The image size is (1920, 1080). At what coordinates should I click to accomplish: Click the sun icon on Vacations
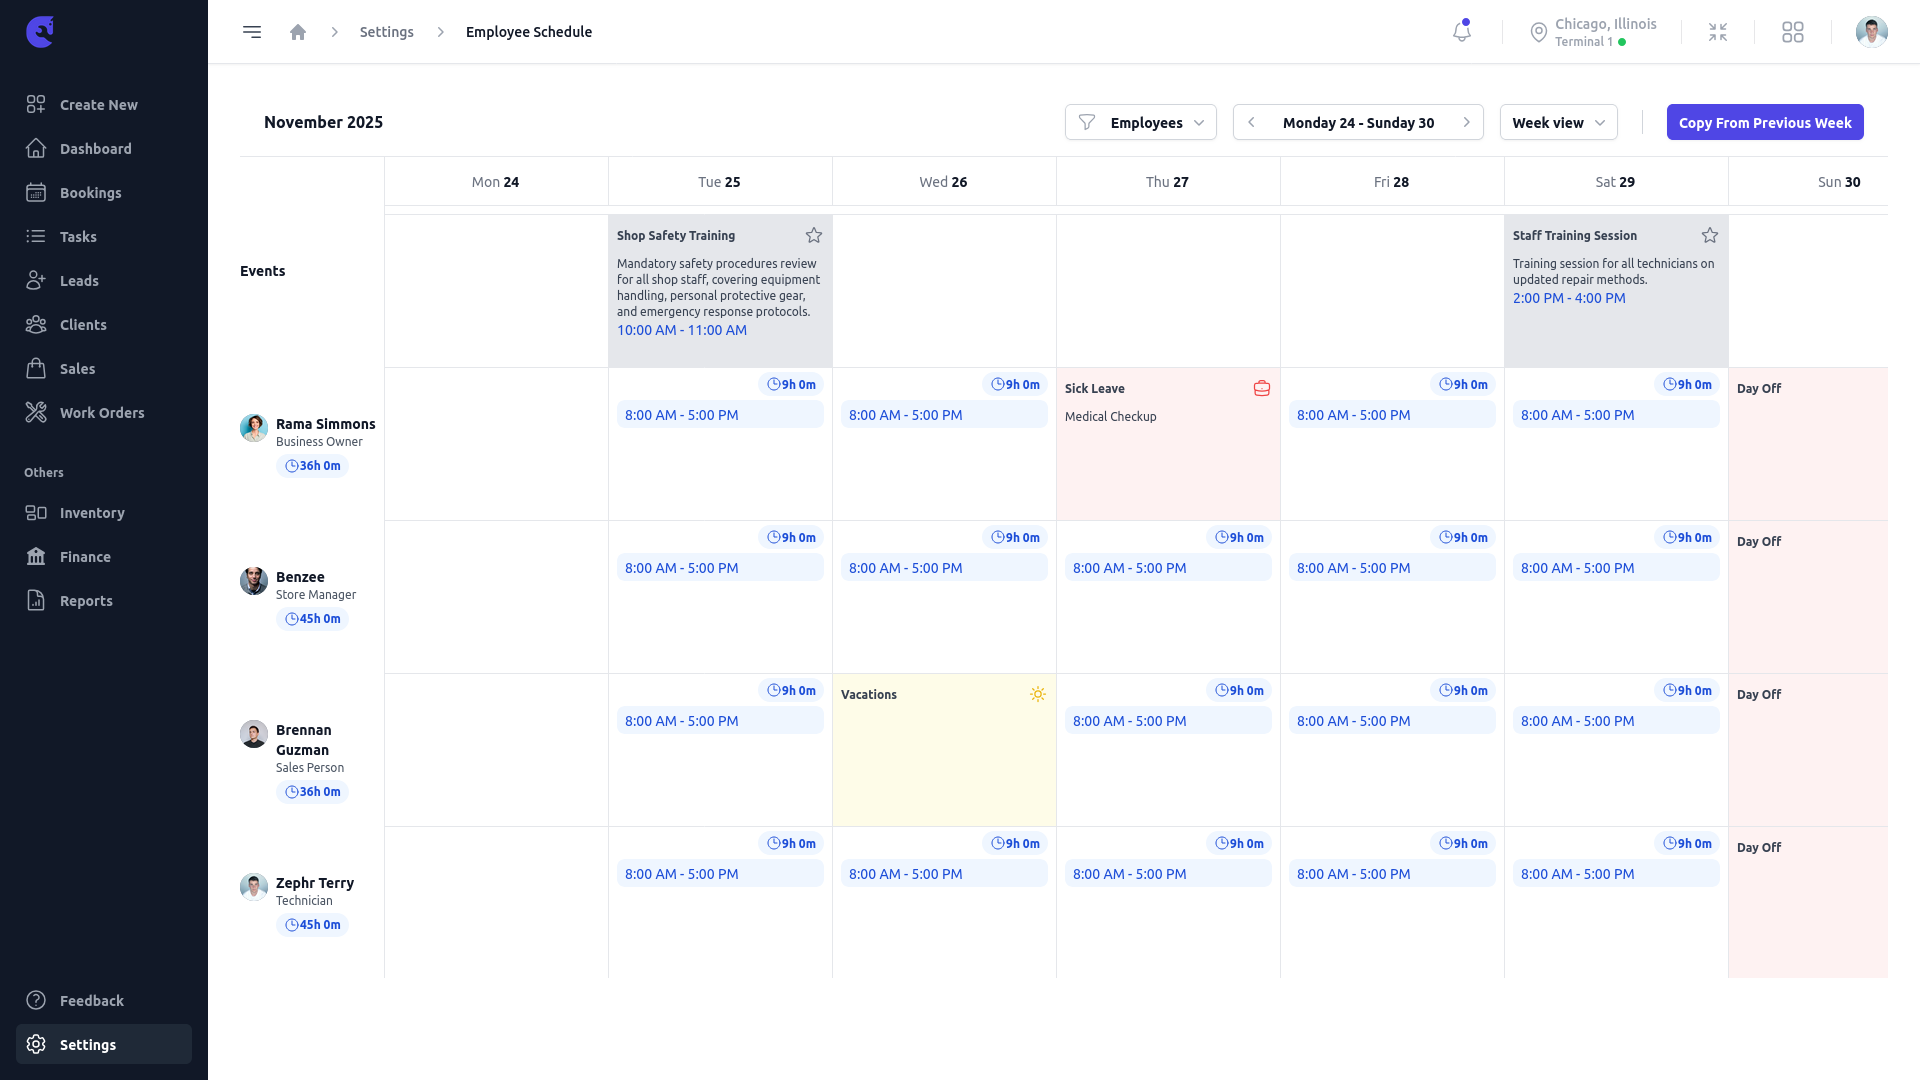pos(1038,694)
